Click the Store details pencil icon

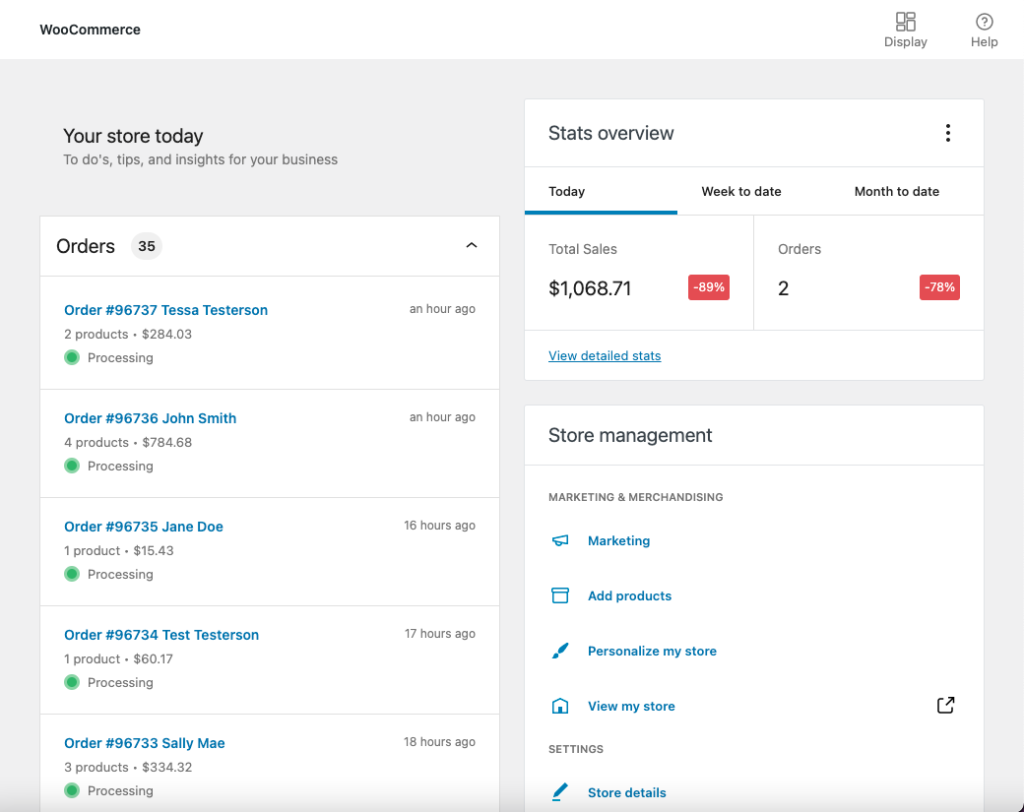pyautogui.click(x=560, y=793)
